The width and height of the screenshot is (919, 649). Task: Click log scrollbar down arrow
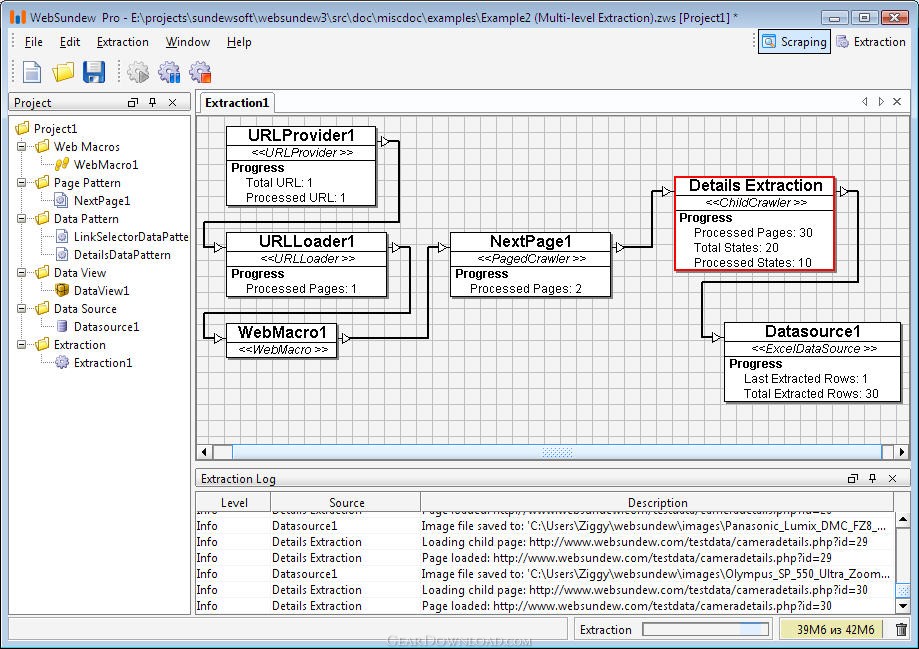[903, 606]
